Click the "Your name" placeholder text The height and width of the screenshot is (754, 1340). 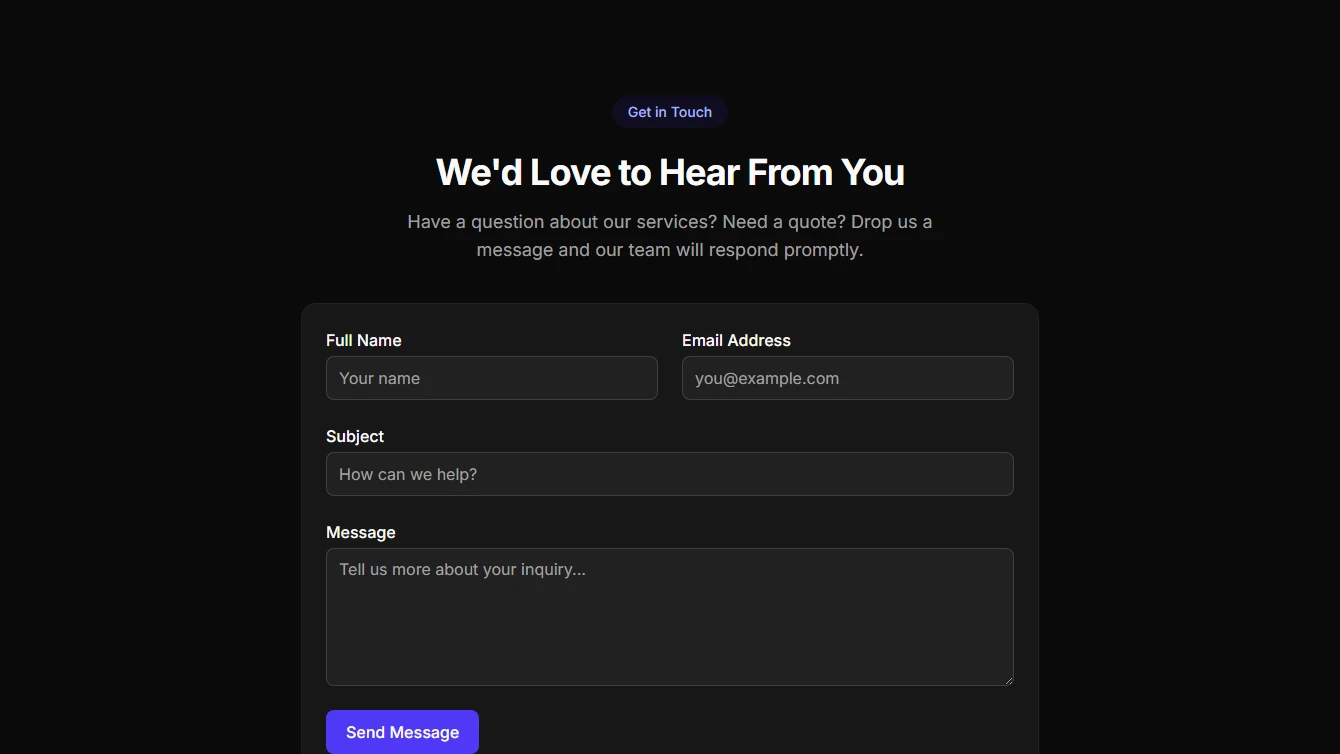(x=379, y=378)
